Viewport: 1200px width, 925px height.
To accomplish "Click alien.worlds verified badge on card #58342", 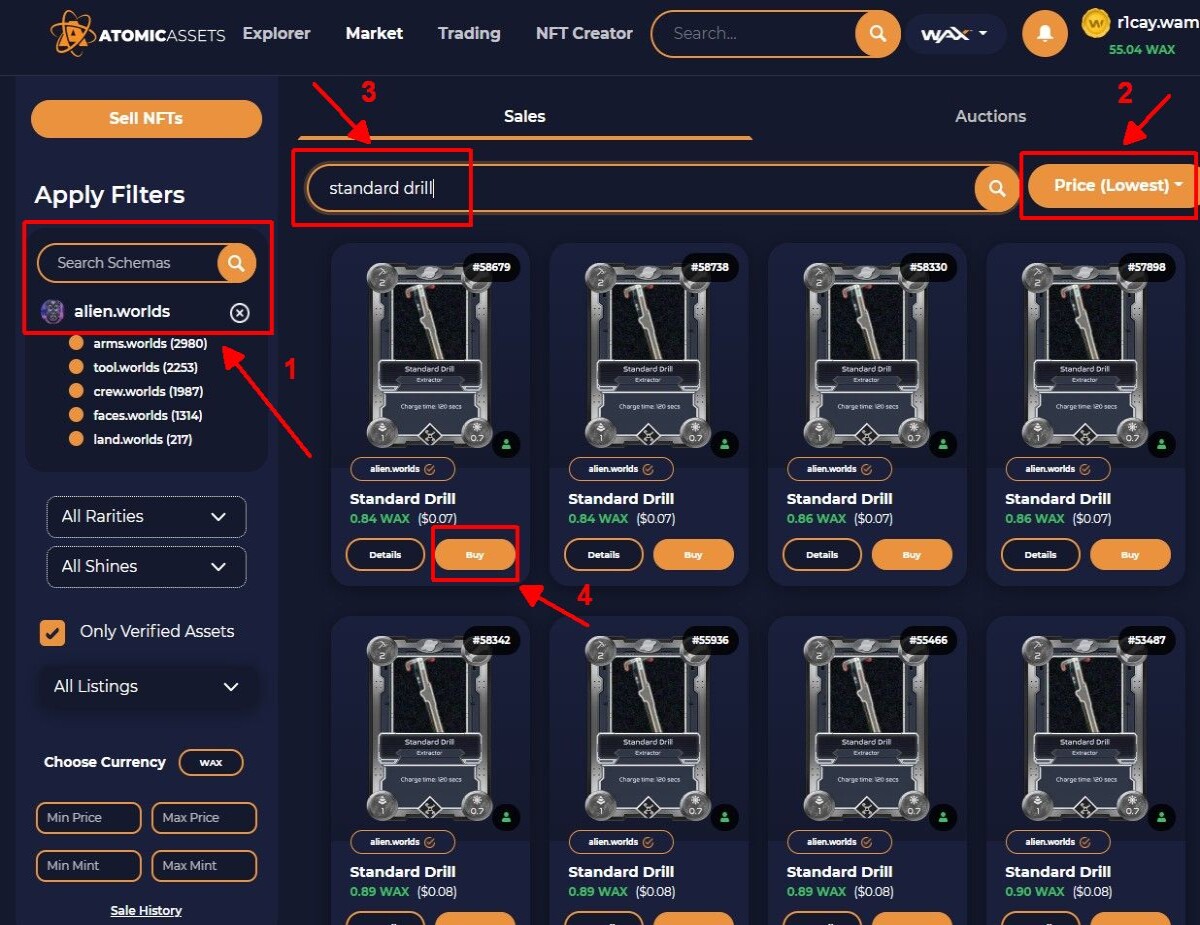I will click(403, 842).
